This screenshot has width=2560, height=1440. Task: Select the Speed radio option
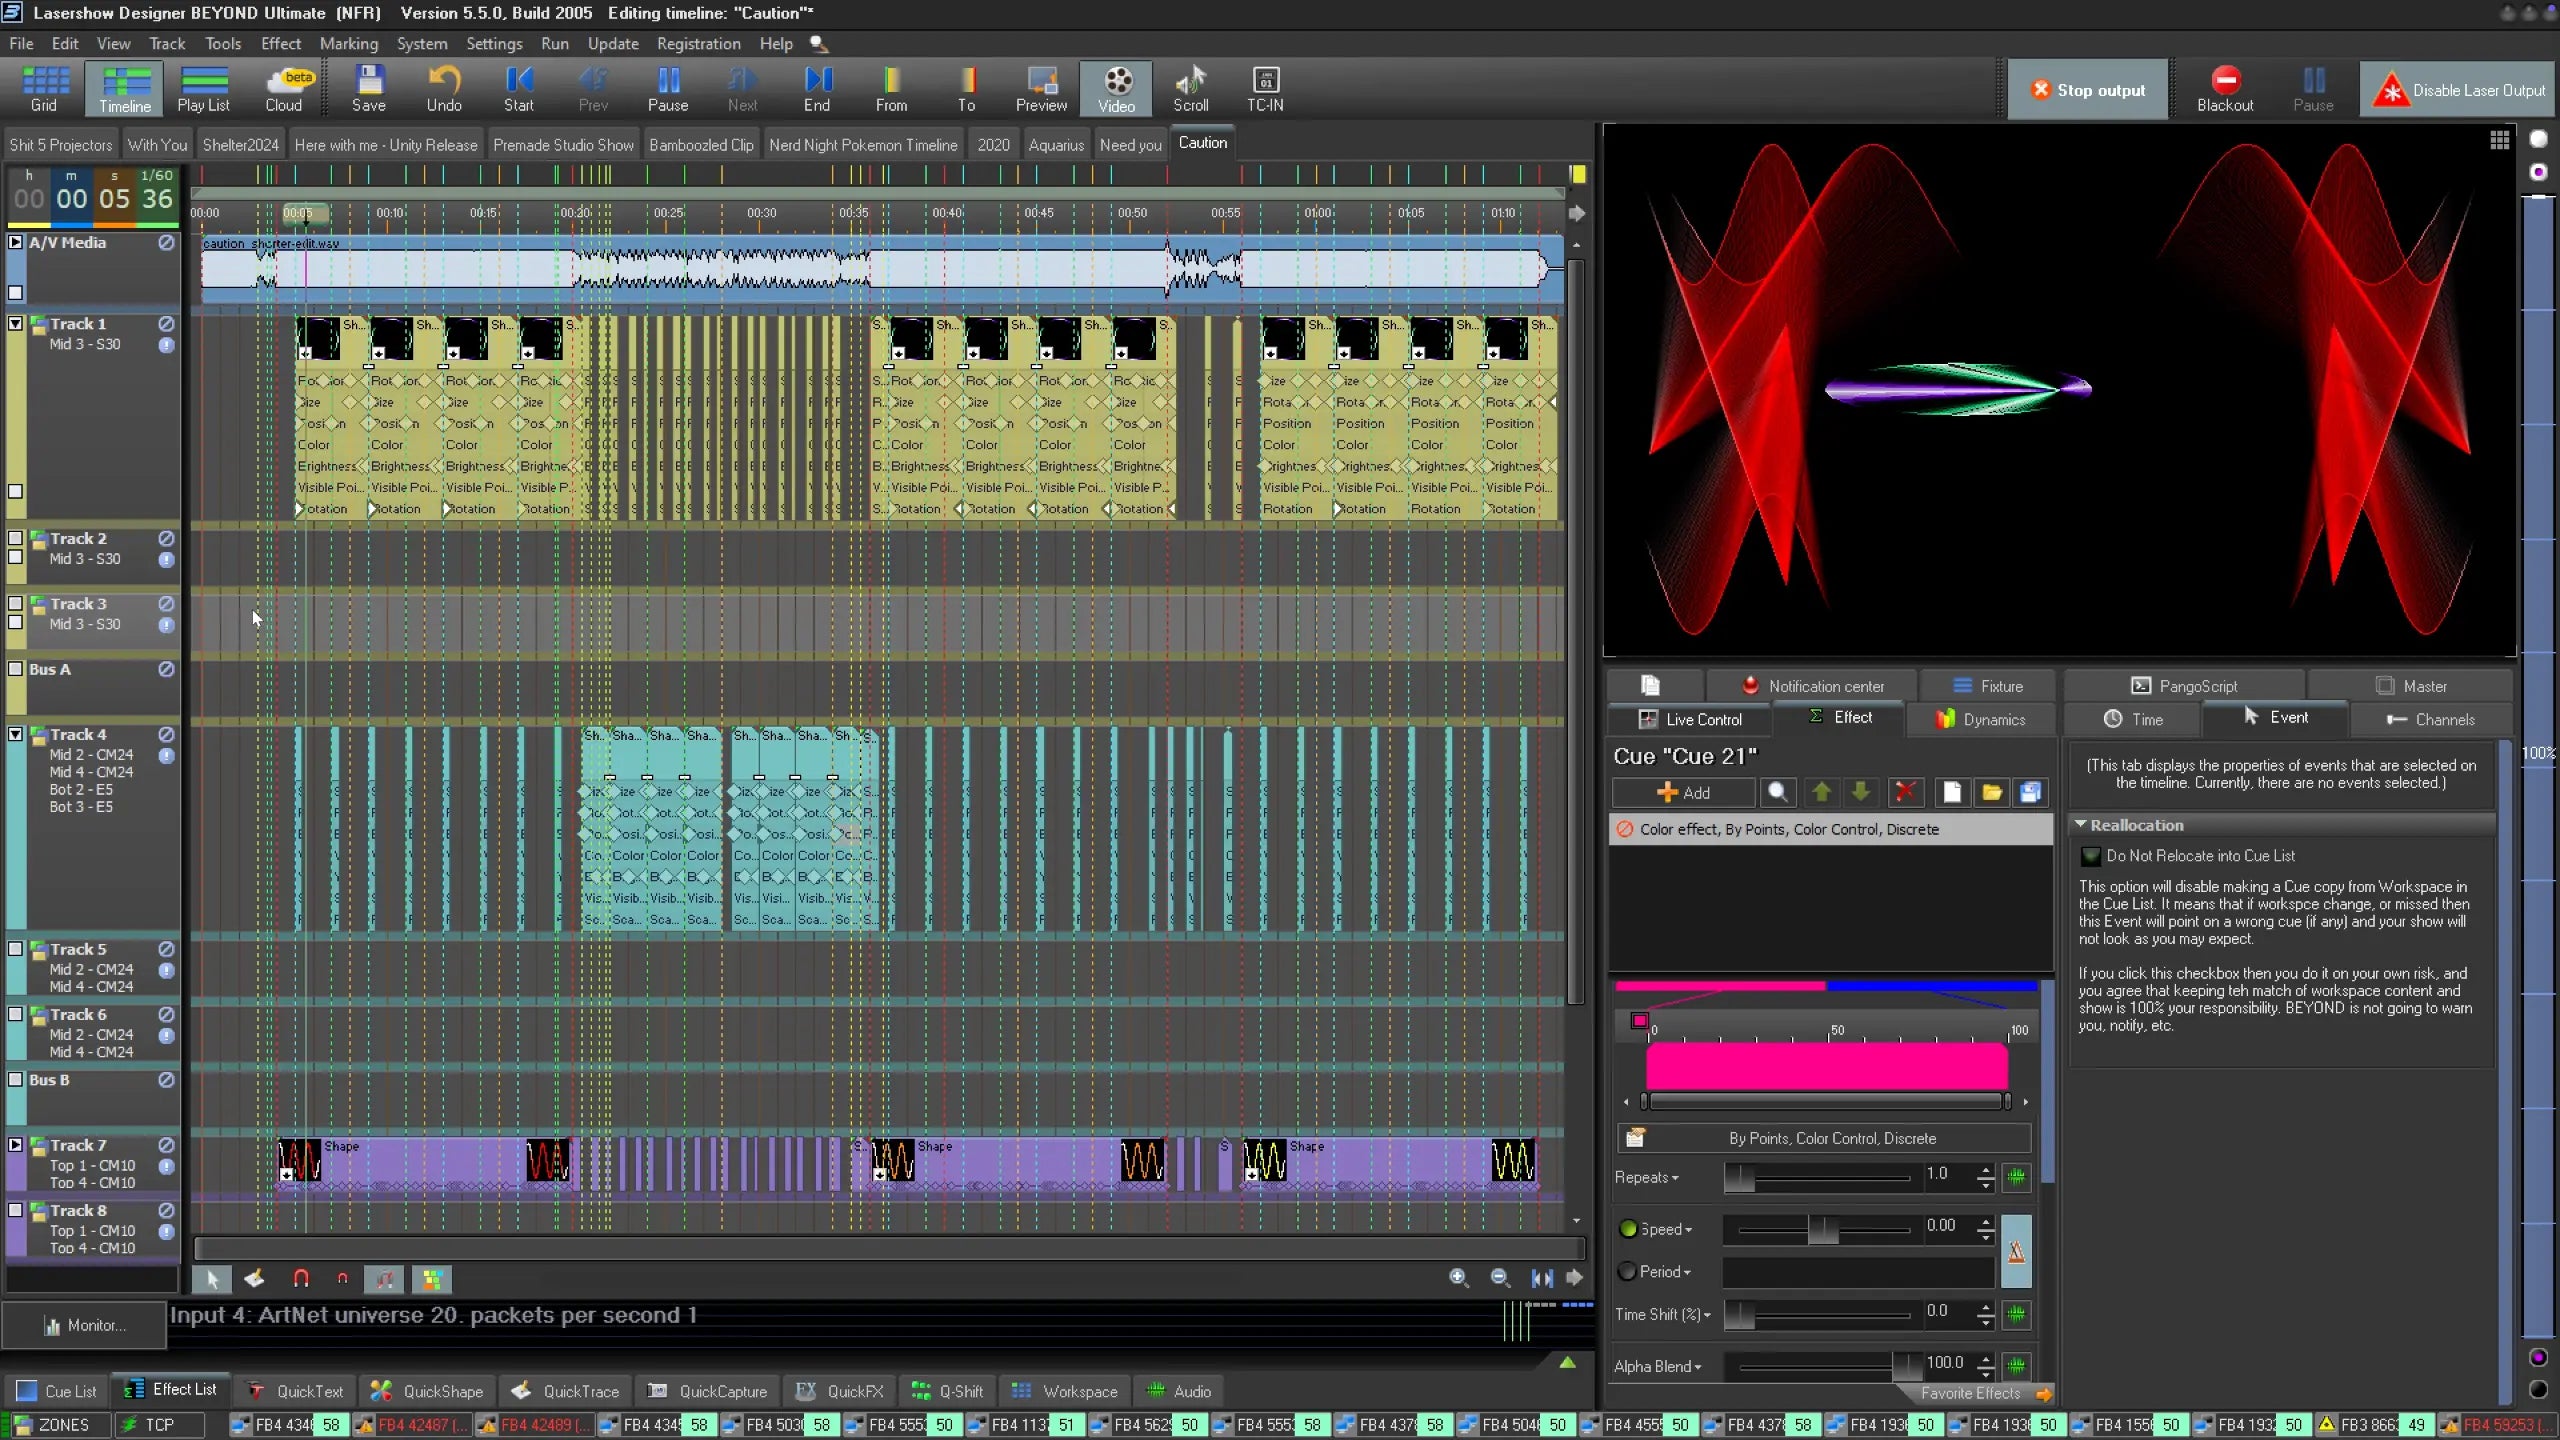(1628, 1229)
